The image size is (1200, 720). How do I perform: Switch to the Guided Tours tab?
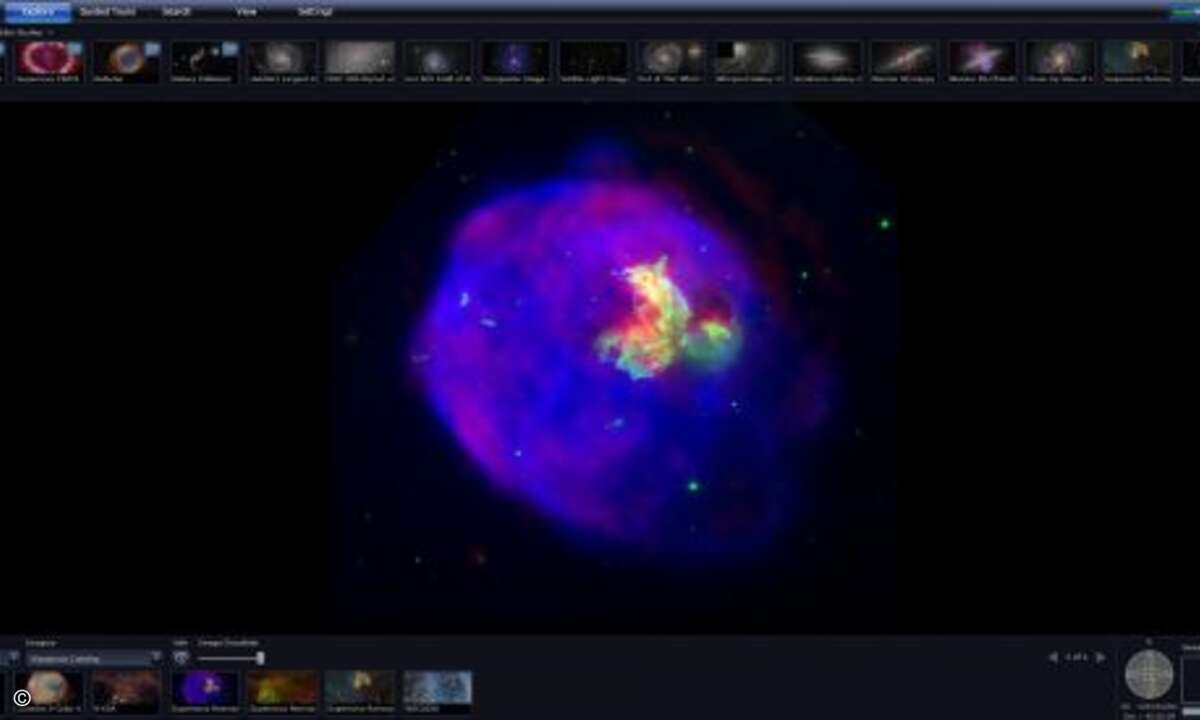(108, 12)
